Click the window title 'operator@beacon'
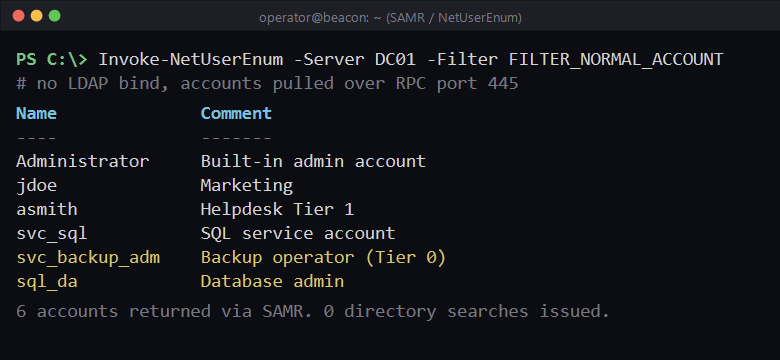The height and width of the screenshot is (360, 780). (x=390, y=18)
